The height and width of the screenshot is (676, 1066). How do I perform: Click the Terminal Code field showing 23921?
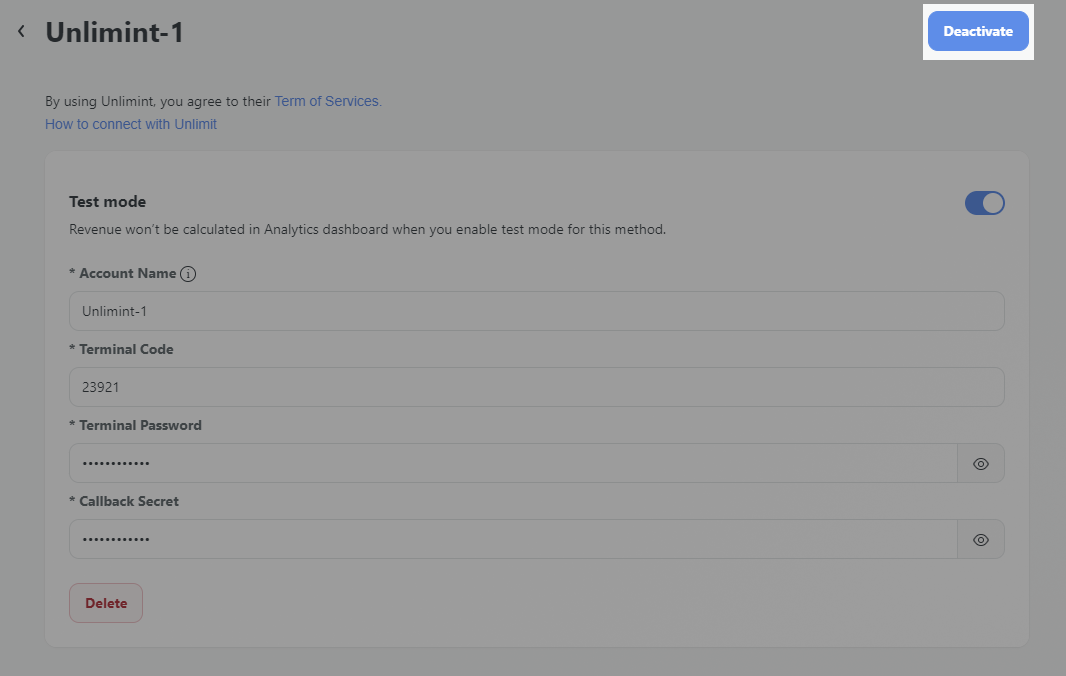click(536, 388)
